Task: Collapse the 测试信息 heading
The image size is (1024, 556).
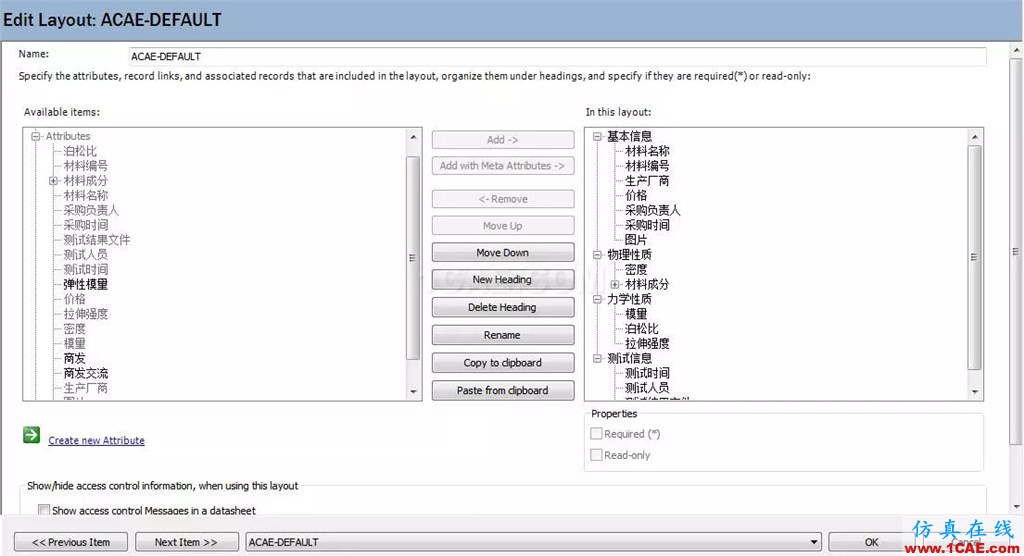Action: (597, 358)
